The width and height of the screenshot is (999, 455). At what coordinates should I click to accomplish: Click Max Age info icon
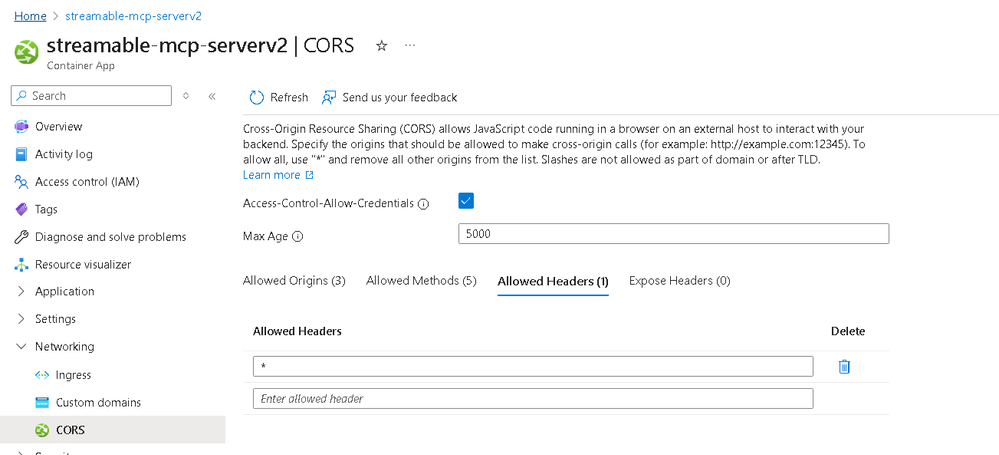[x=297, y=237]
